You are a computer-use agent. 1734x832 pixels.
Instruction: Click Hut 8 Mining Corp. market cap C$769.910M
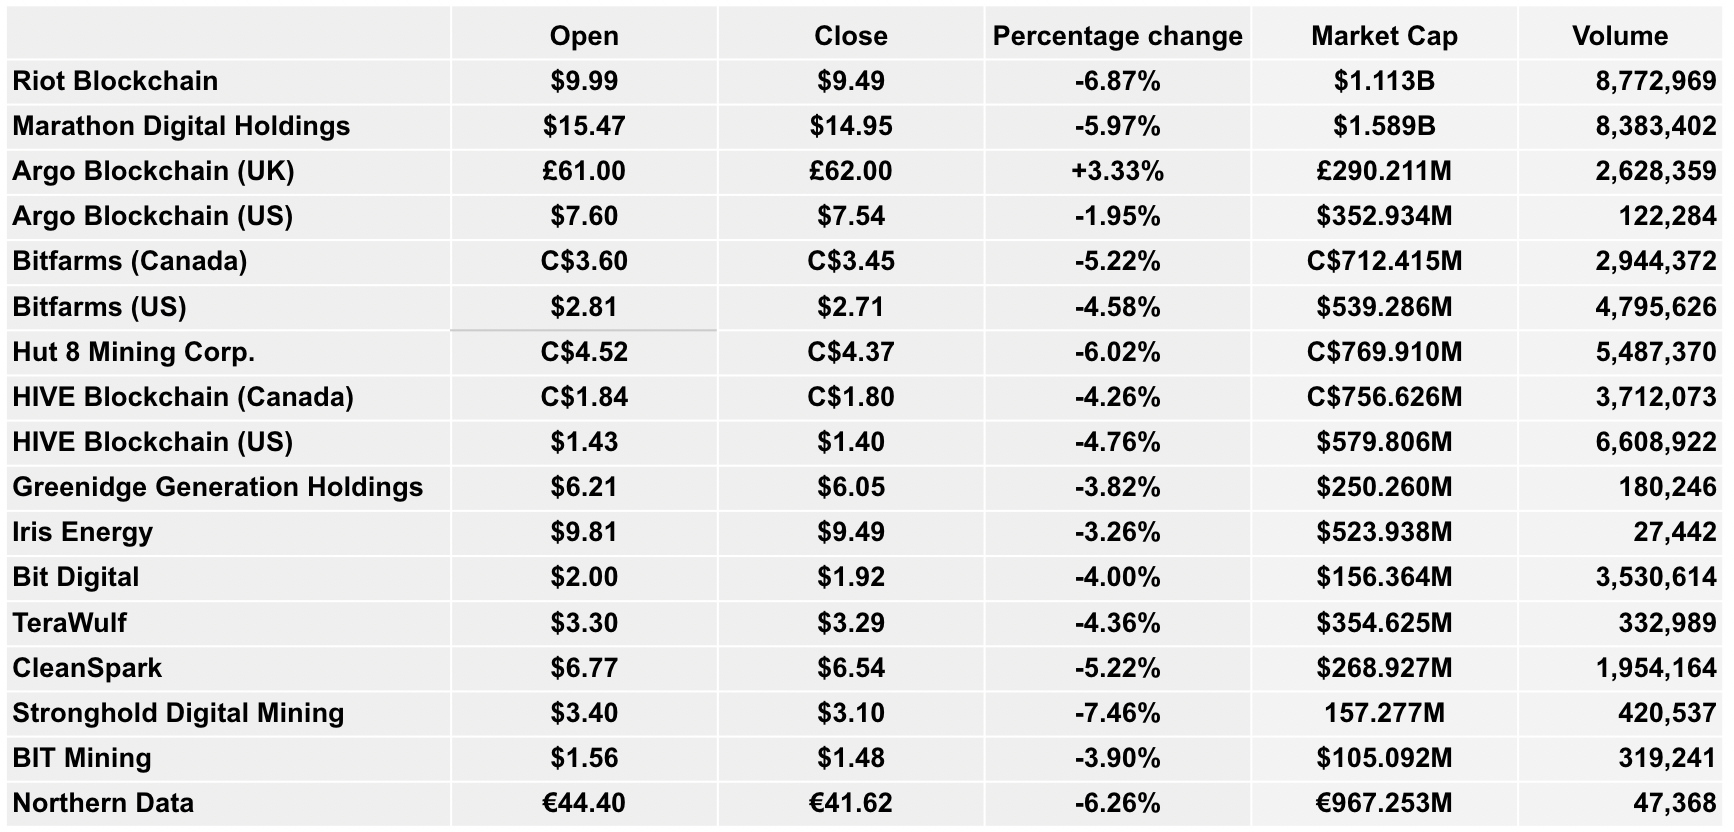tap(1384, 352)
